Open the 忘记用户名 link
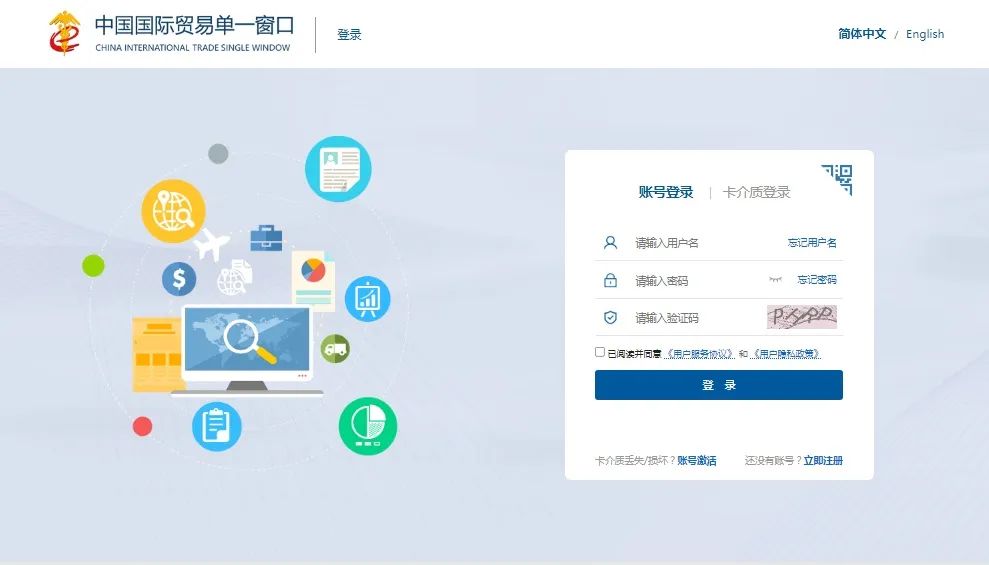 coord(812,243)
